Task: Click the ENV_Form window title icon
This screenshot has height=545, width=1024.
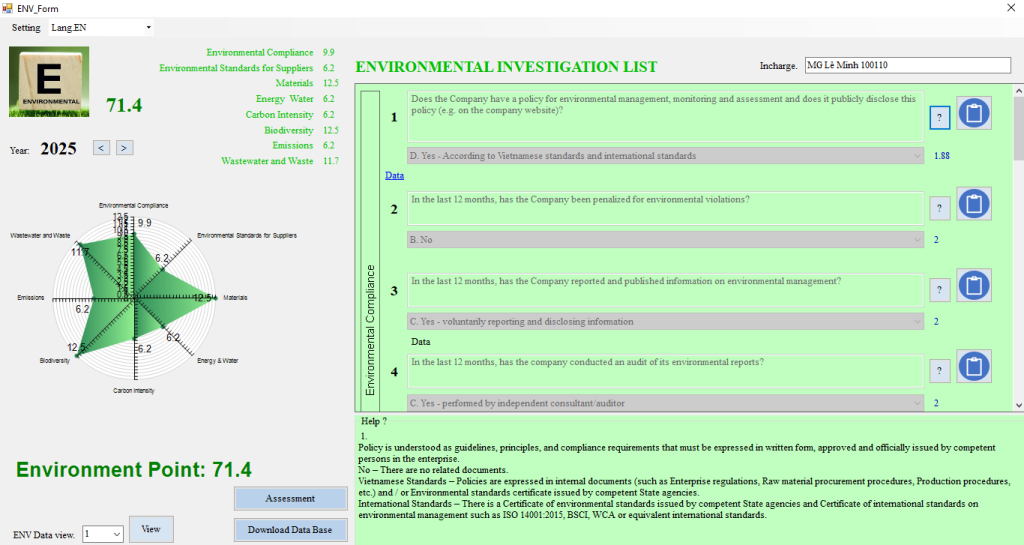Action: pos(7,8)
